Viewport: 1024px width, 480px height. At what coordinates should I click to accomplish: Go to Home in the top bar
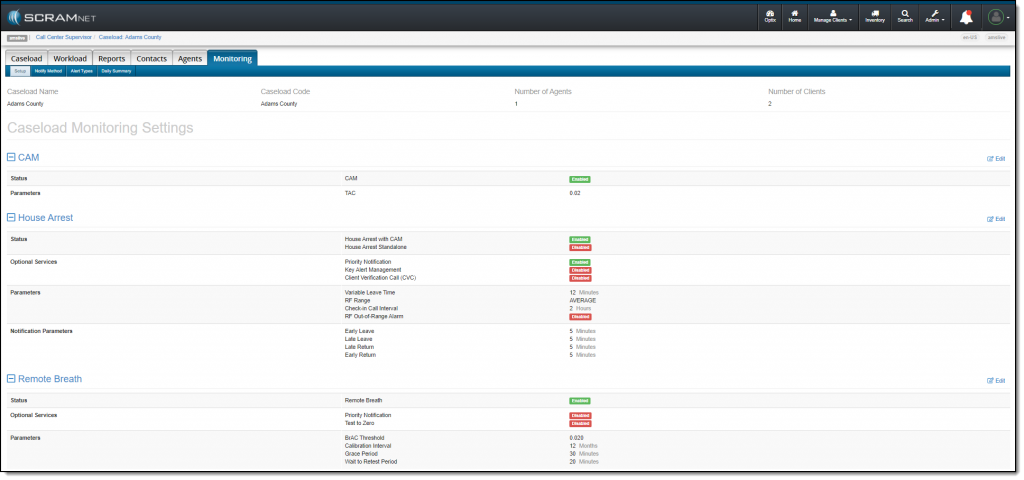pyautogui.click(x=795, y=16)
